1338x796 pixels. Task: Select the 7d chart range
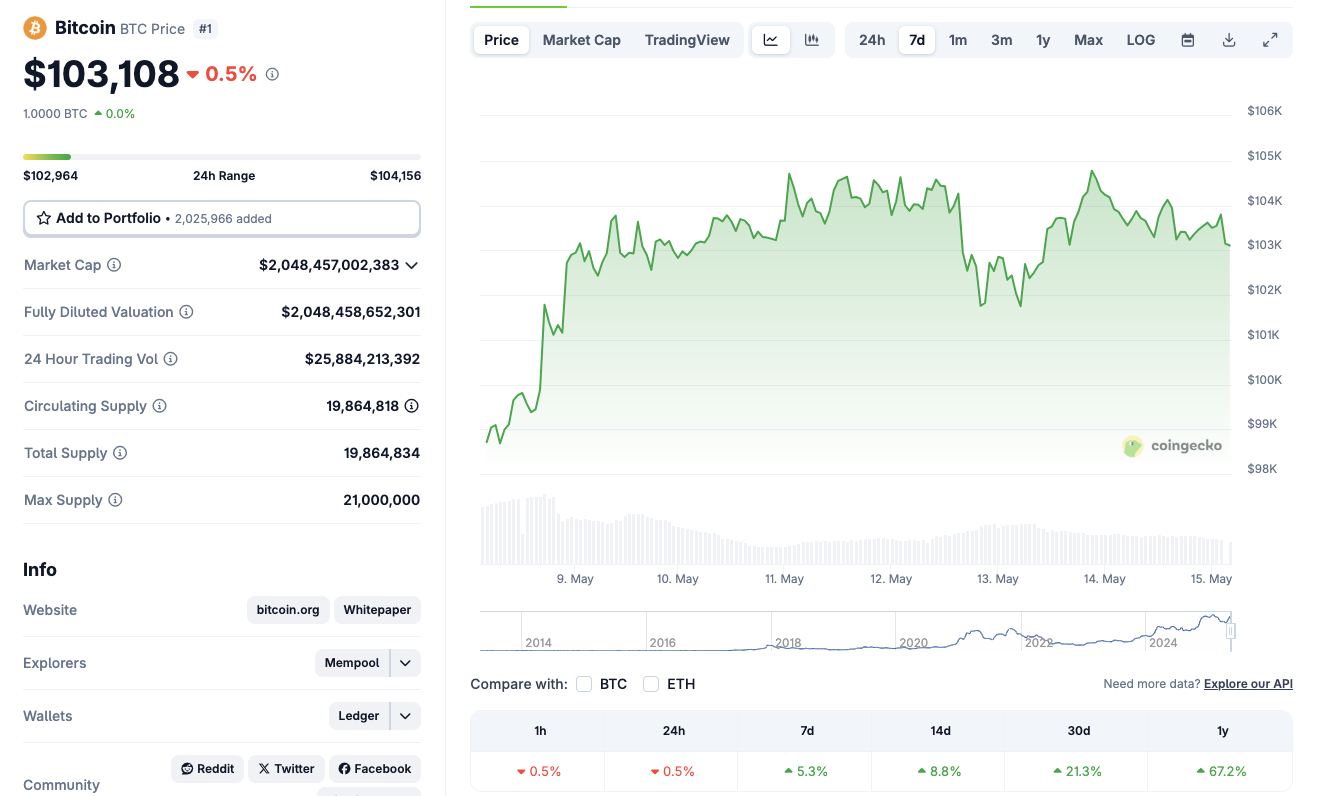[x=917, y=40]
